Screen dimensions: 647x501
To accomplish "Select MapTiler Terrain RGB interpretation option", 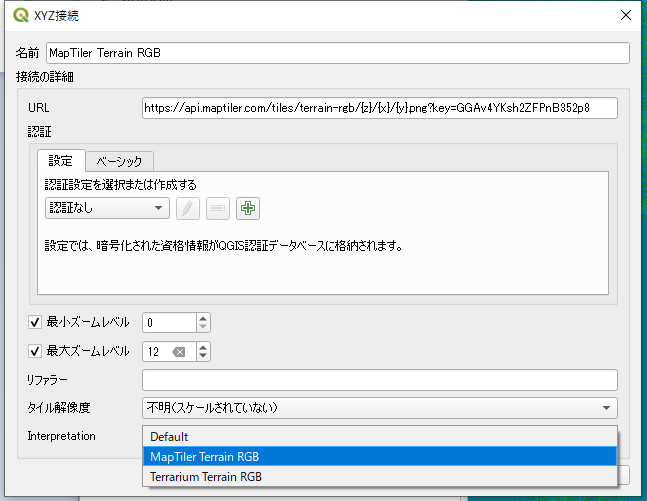I will pyautogui.click(x=380, y=456).
